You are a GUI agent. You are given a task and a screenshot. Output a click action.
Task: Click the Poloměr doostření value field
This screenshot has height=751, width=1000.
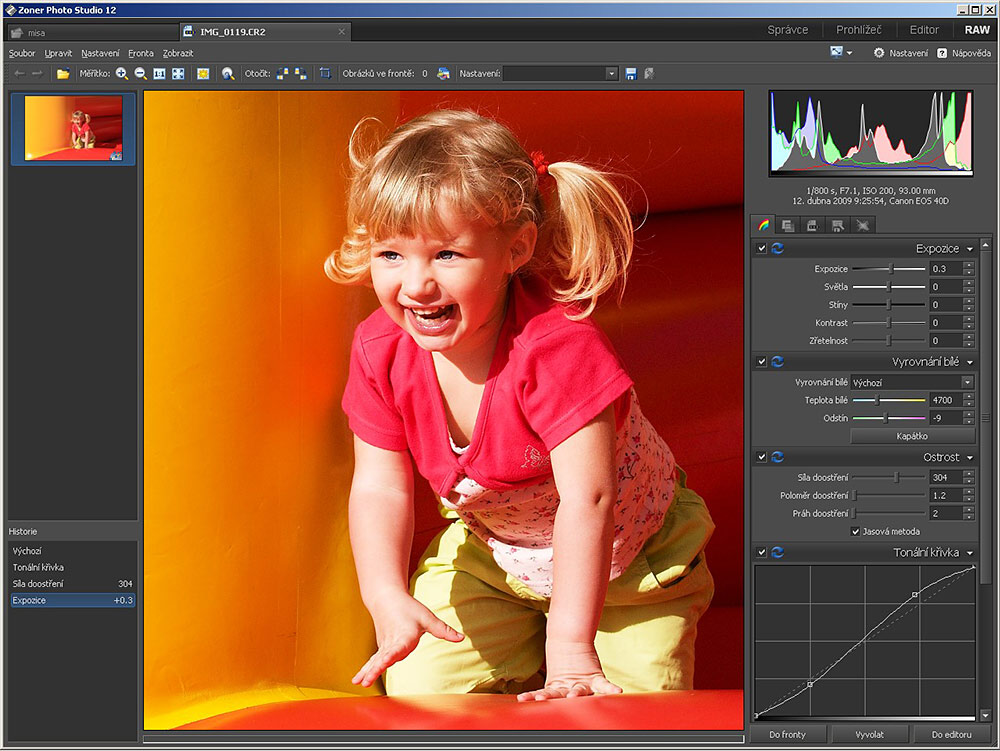point(946,495)
